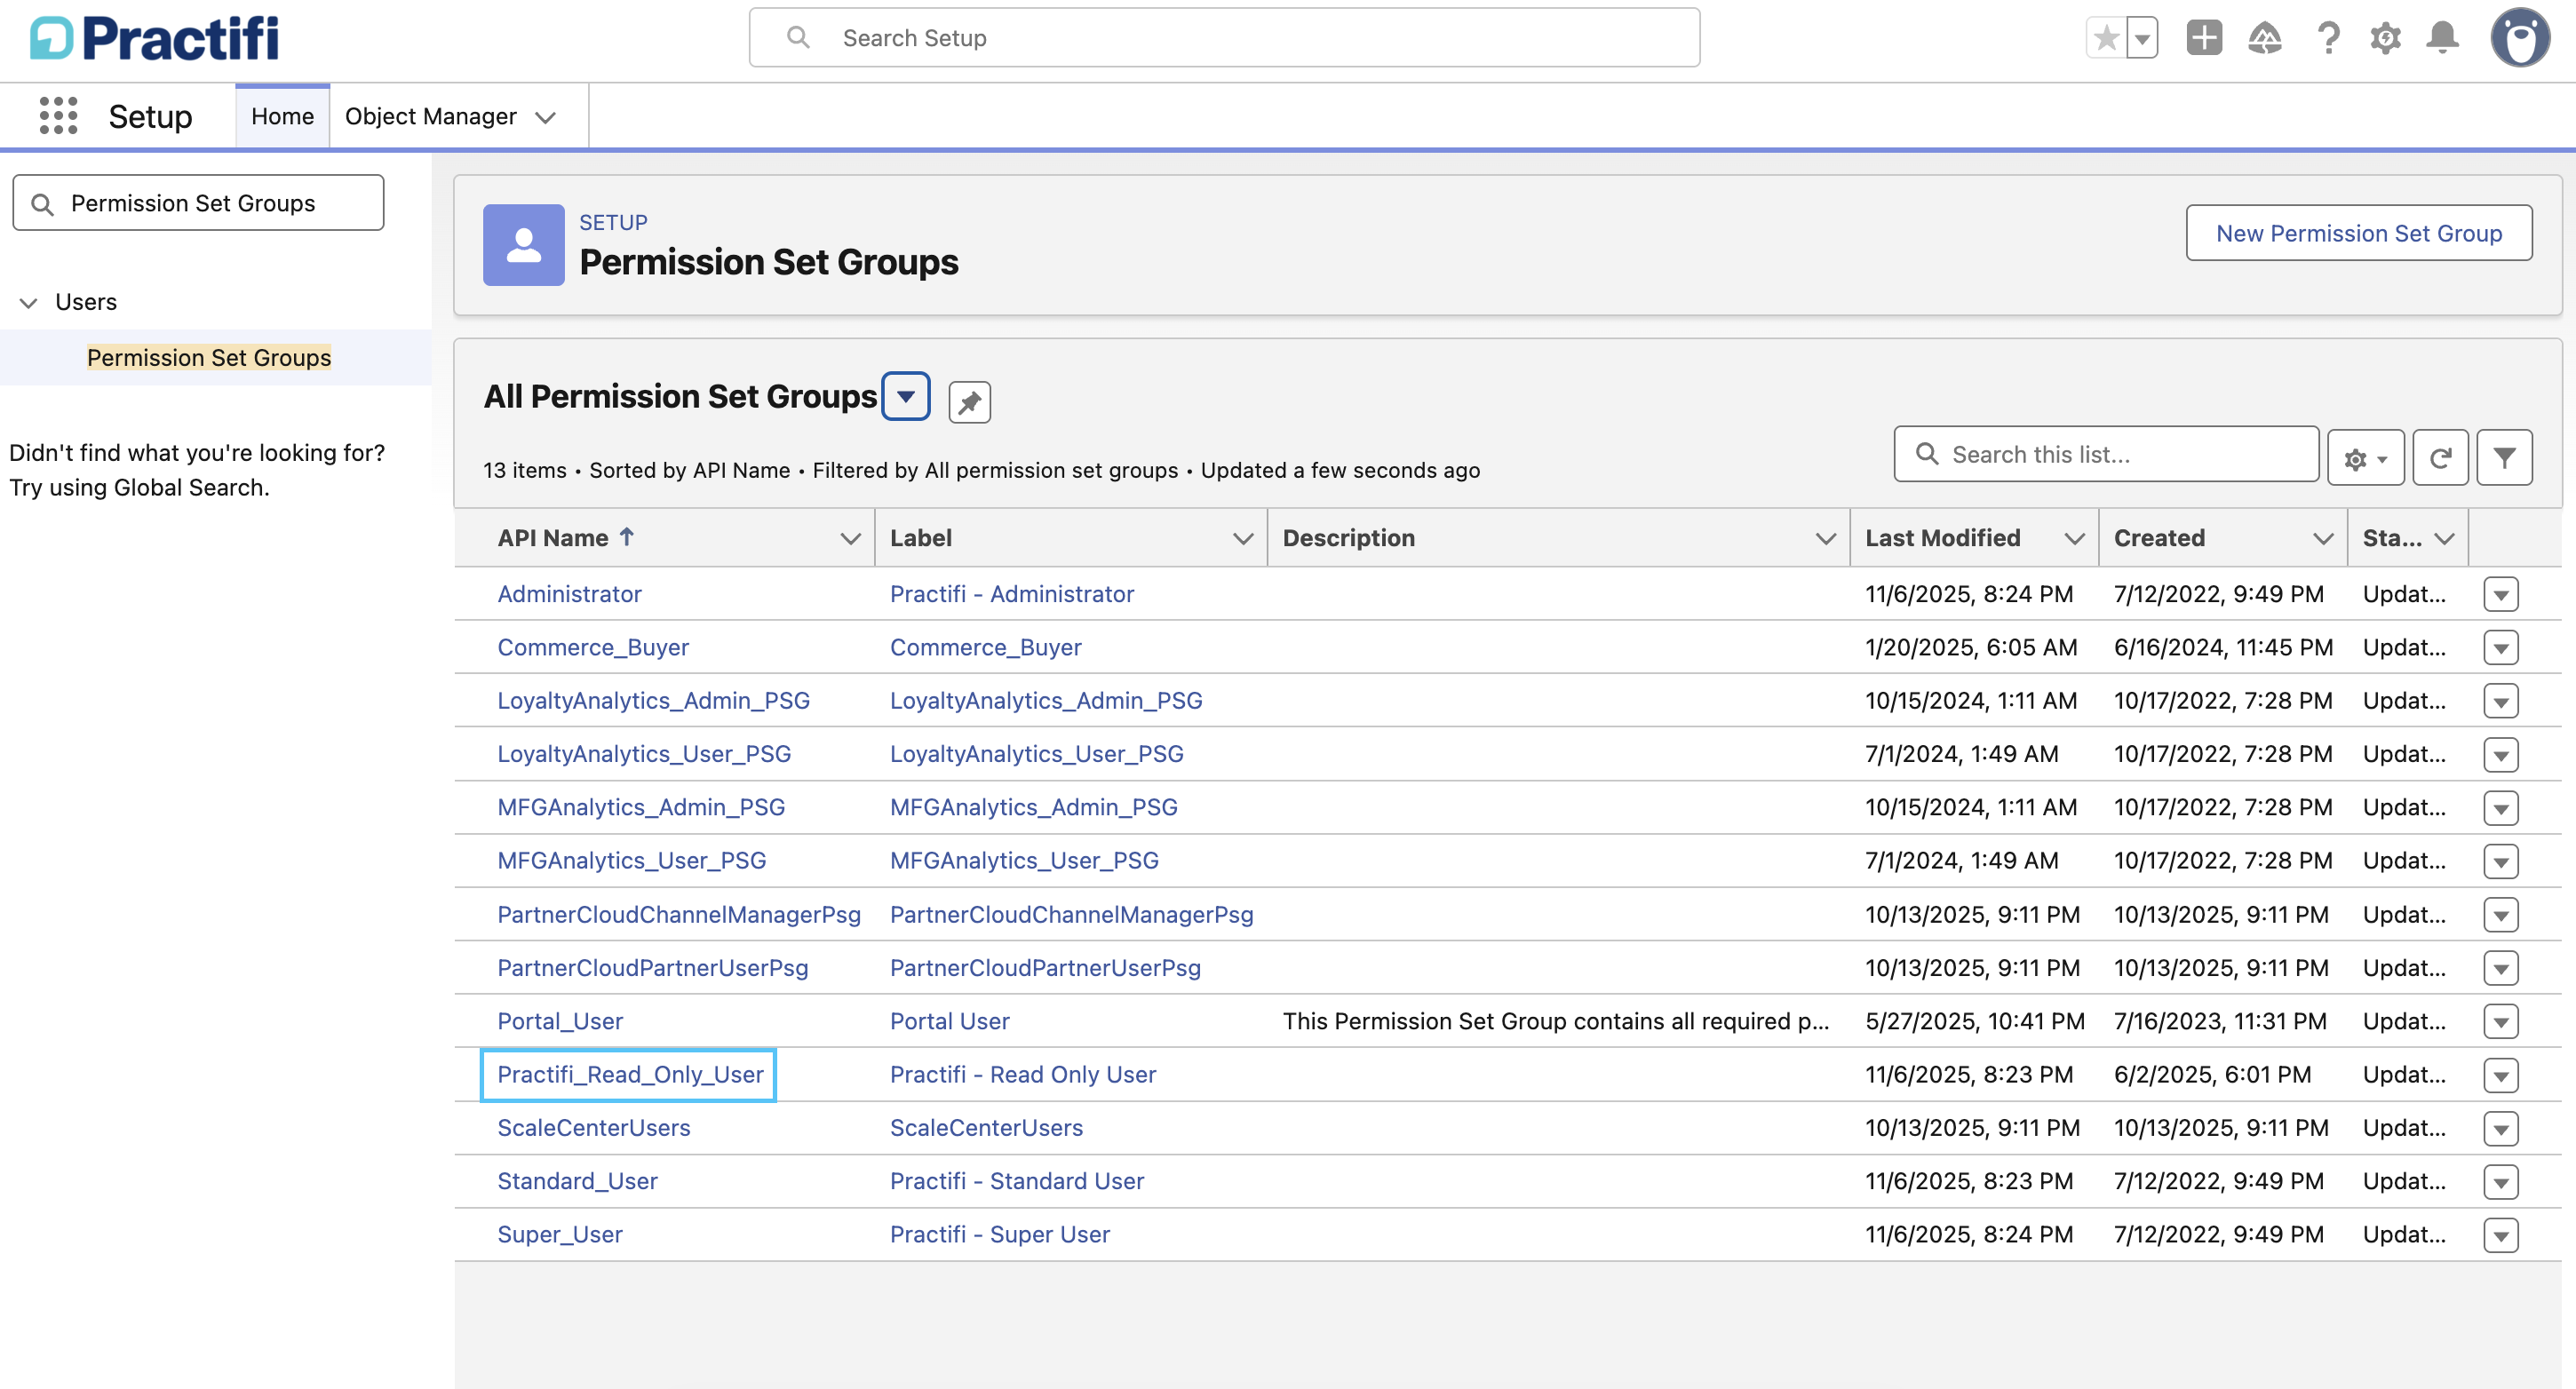Click the Portal User description text
The image size is (2576, 1389).
tap(1556, 1021)
